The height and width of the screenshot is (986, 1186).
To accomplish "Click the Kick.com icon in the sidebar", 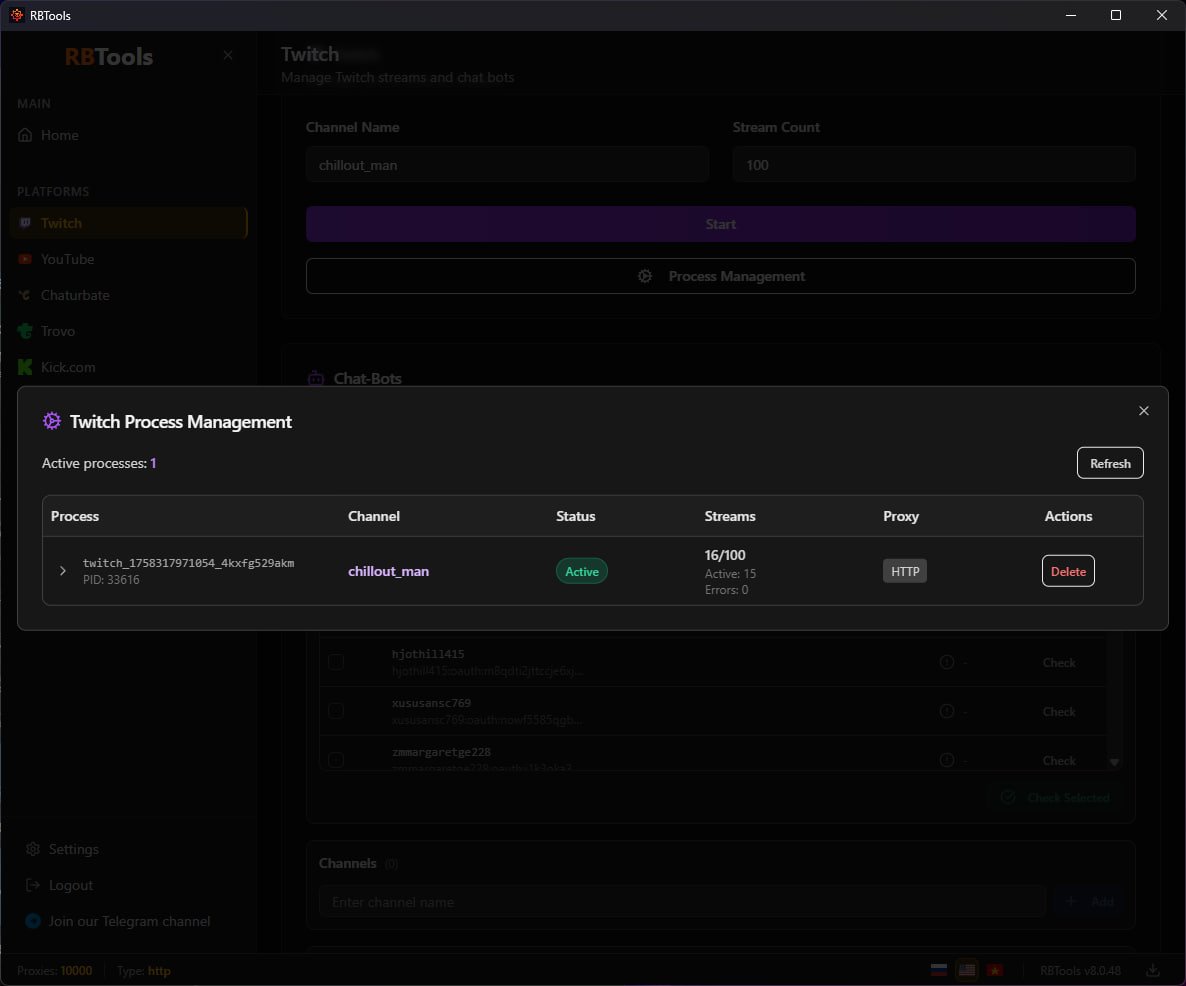I will [x=25, y=367].
